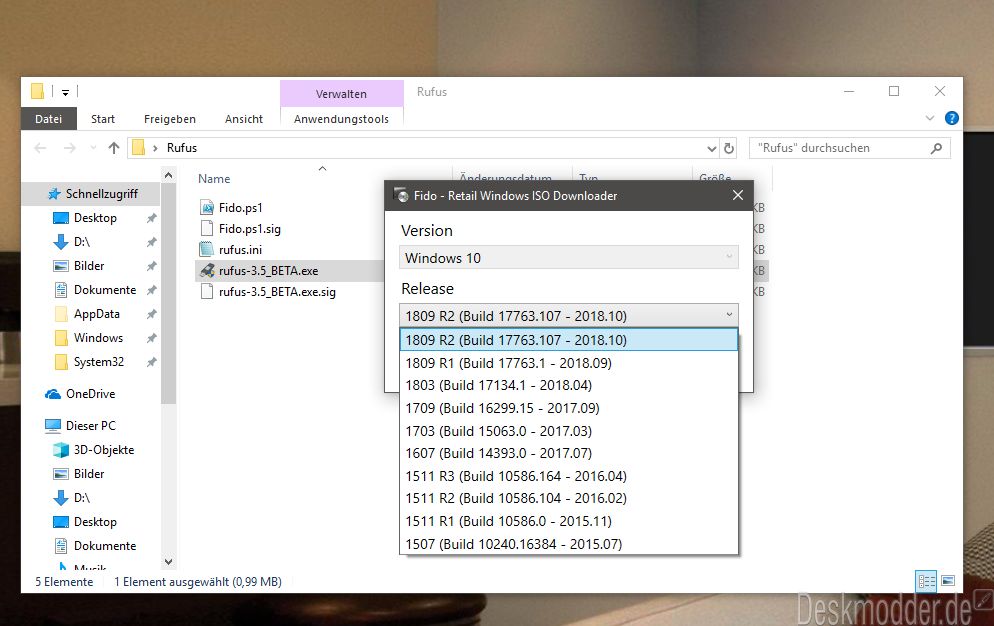994x626 pixels.
Task: Open Desktop under Dieser PC
Action: (x=95, y=522)
